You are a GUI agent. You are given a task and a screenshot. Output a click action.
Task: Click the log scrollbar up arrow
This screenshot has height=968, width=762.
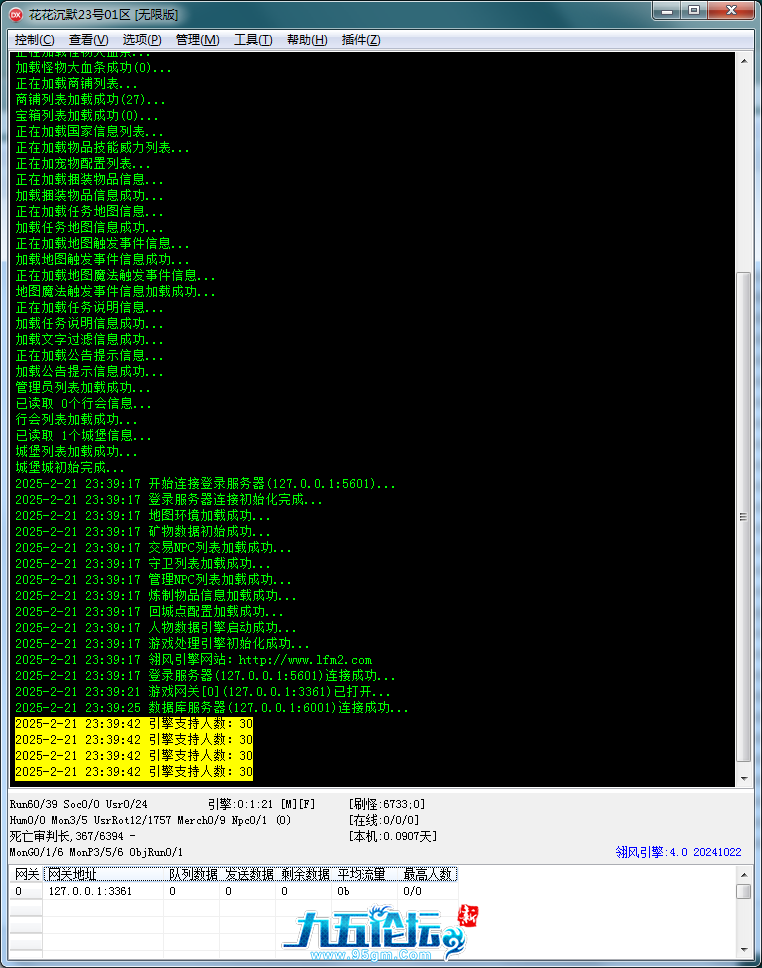743,60
